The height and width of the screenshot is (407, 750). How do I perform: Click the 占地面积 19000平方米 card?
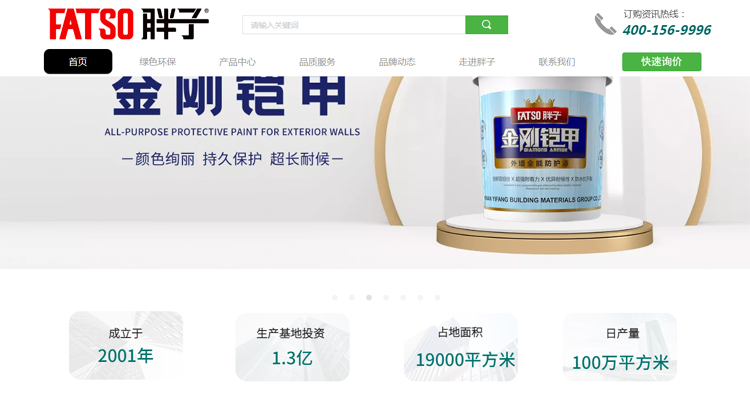click(460, 347)
